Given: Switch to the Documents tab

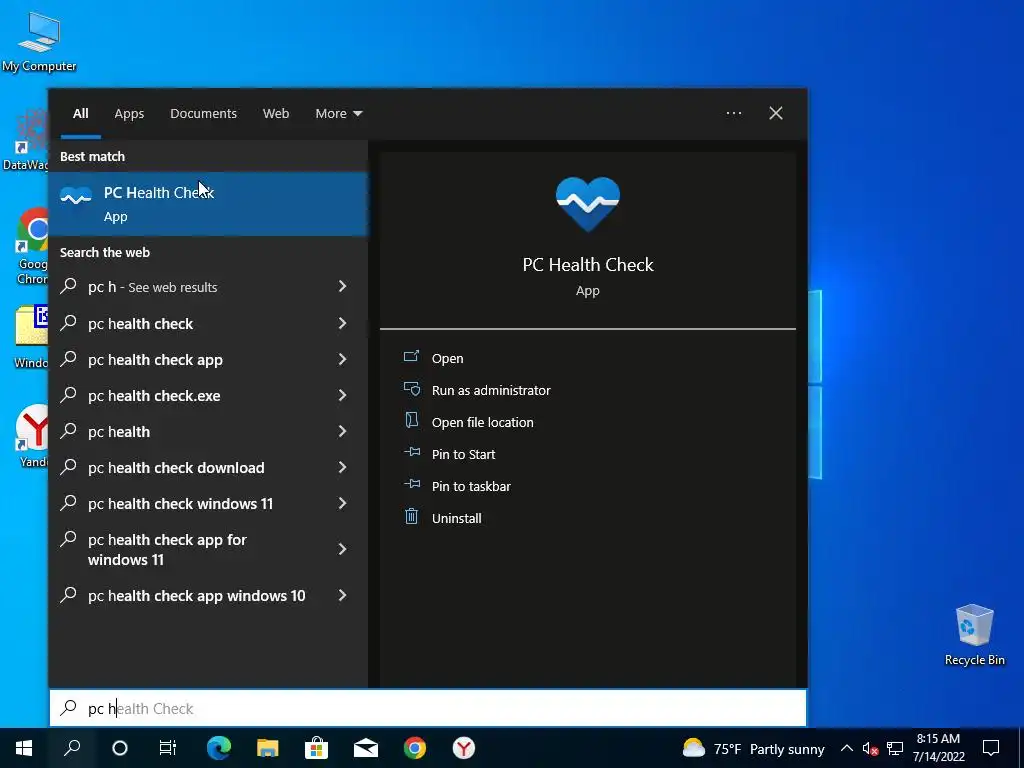Looking at the screenshot, I should (x=203, y=113).
